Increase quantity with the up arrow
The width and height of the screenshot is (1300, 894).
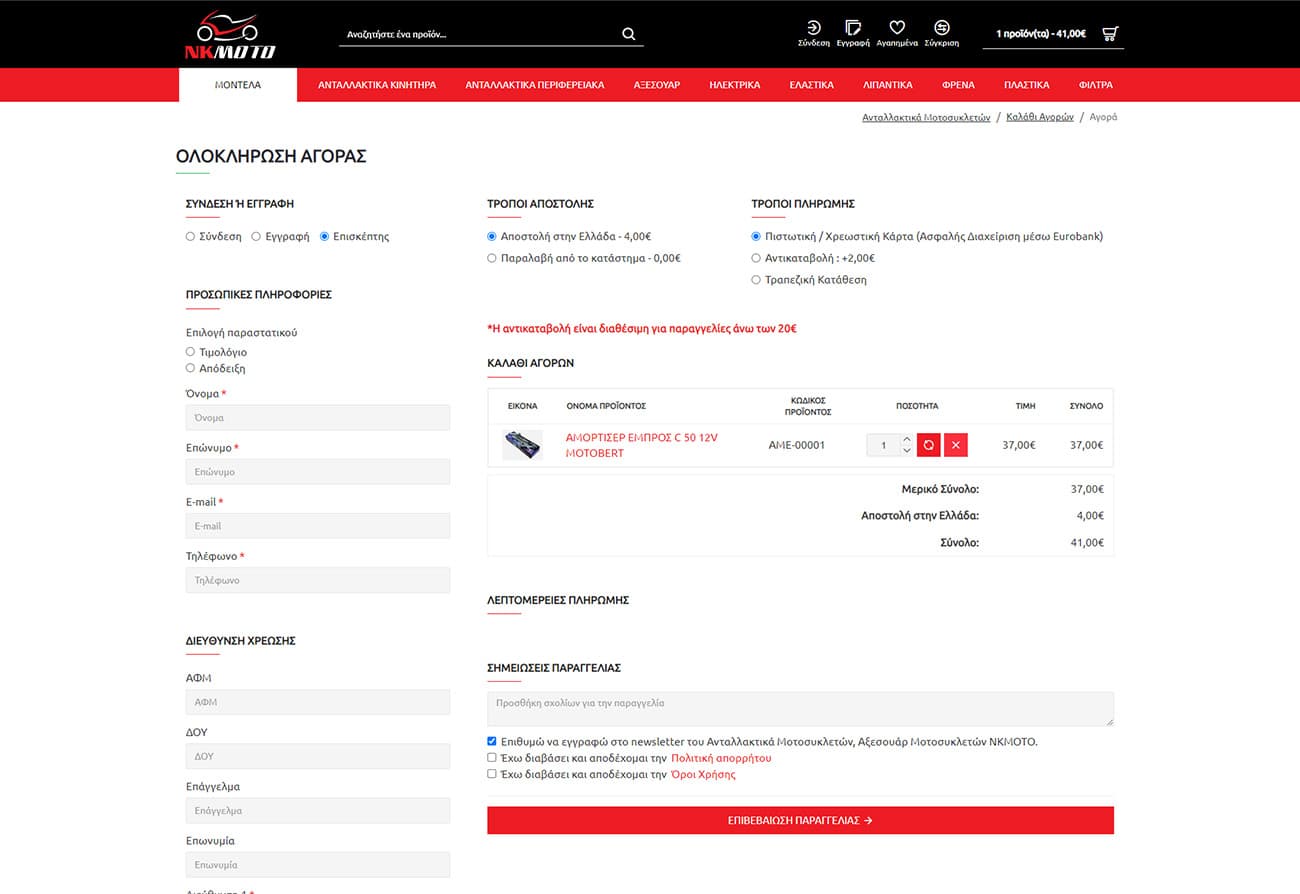point(907,439)
